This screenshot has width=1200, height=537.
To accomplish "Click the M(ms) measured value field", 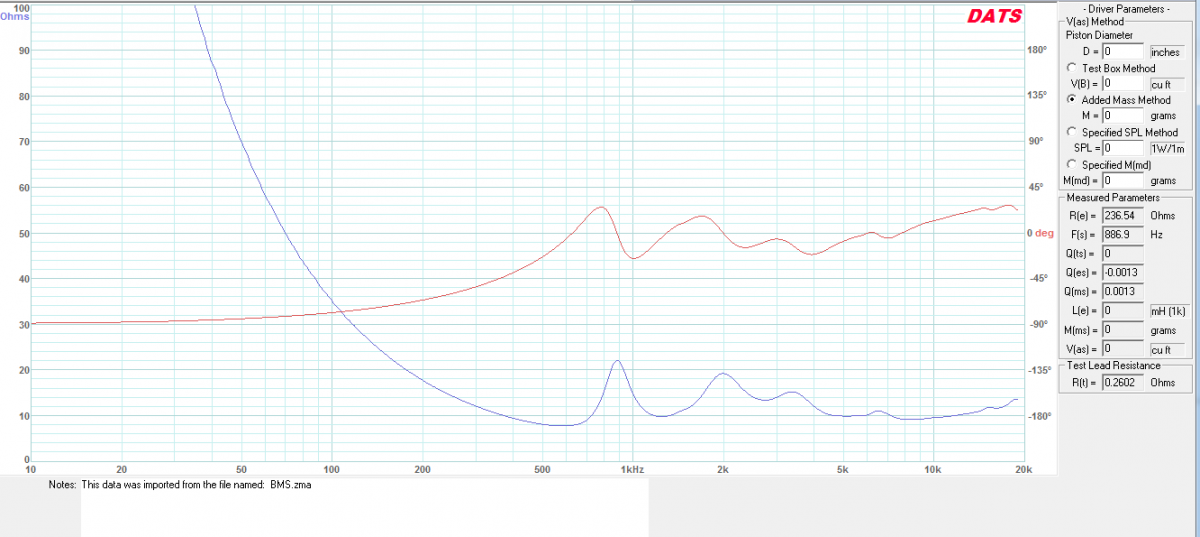I will [1123, 330].
